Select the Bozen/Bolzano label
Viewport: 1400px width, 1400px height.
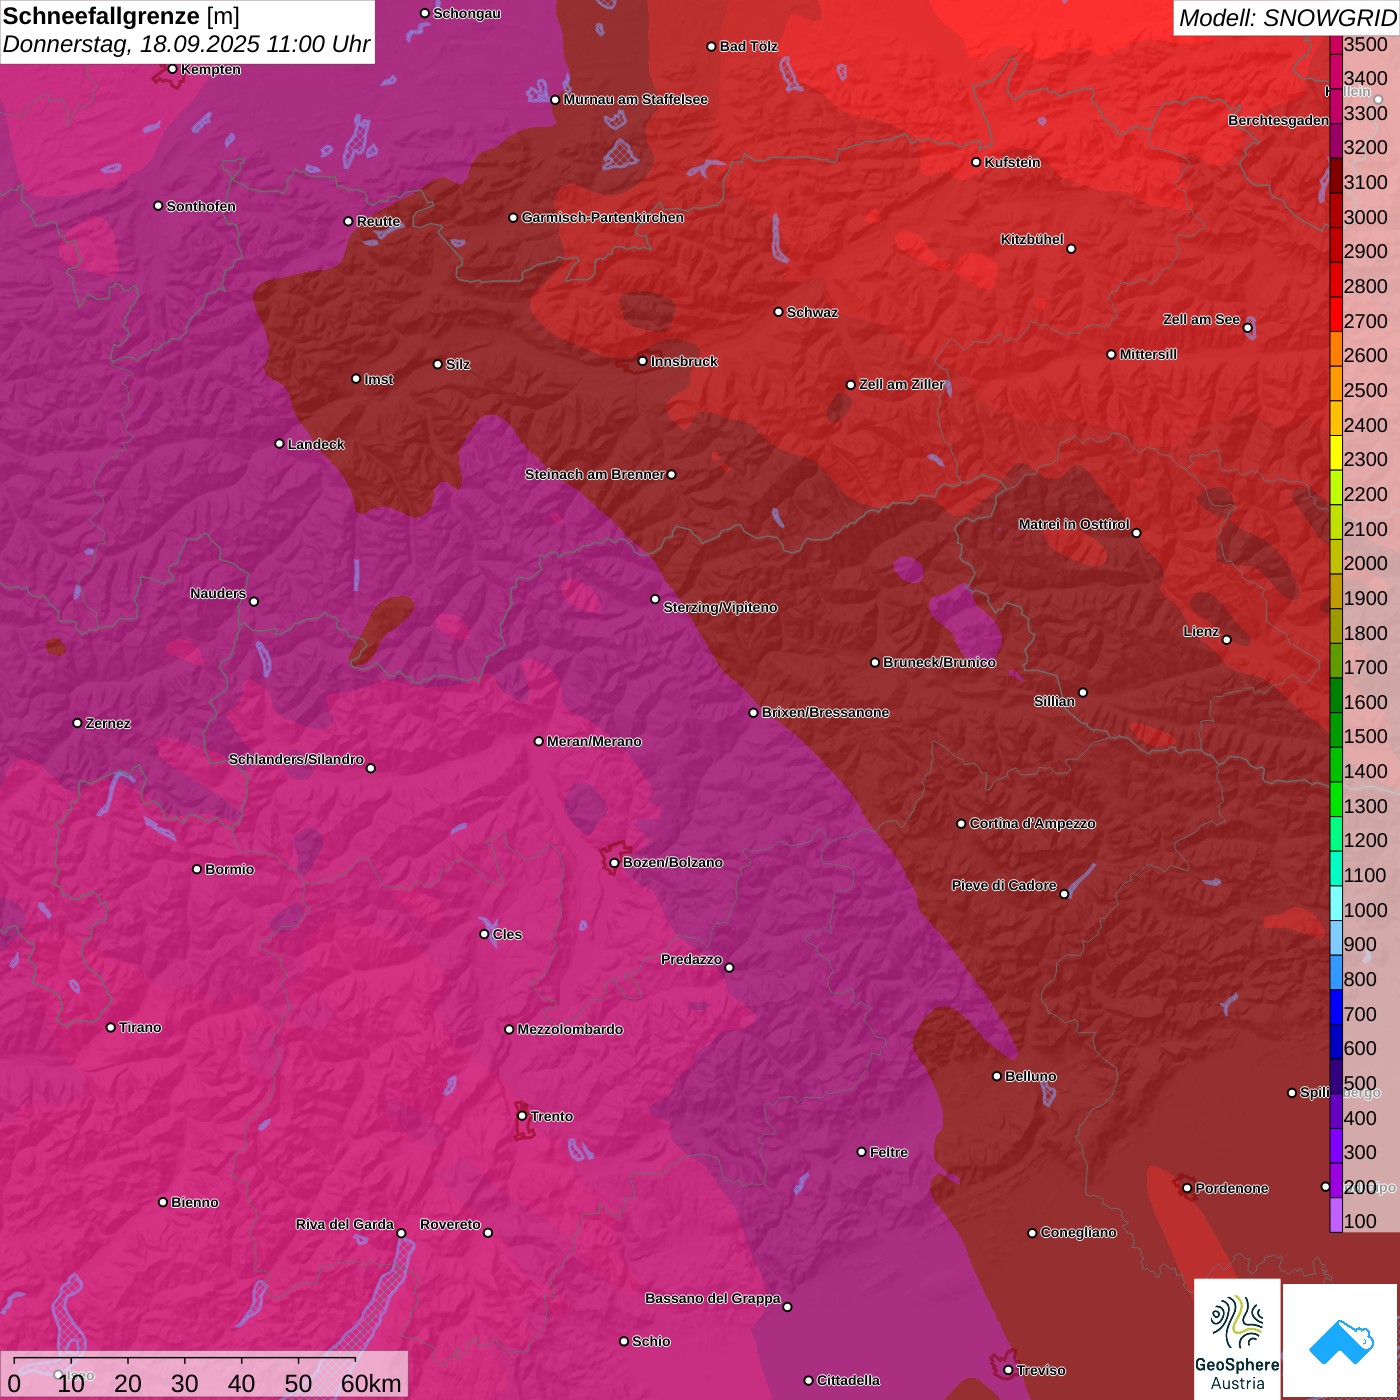click(x=672, y=862)
